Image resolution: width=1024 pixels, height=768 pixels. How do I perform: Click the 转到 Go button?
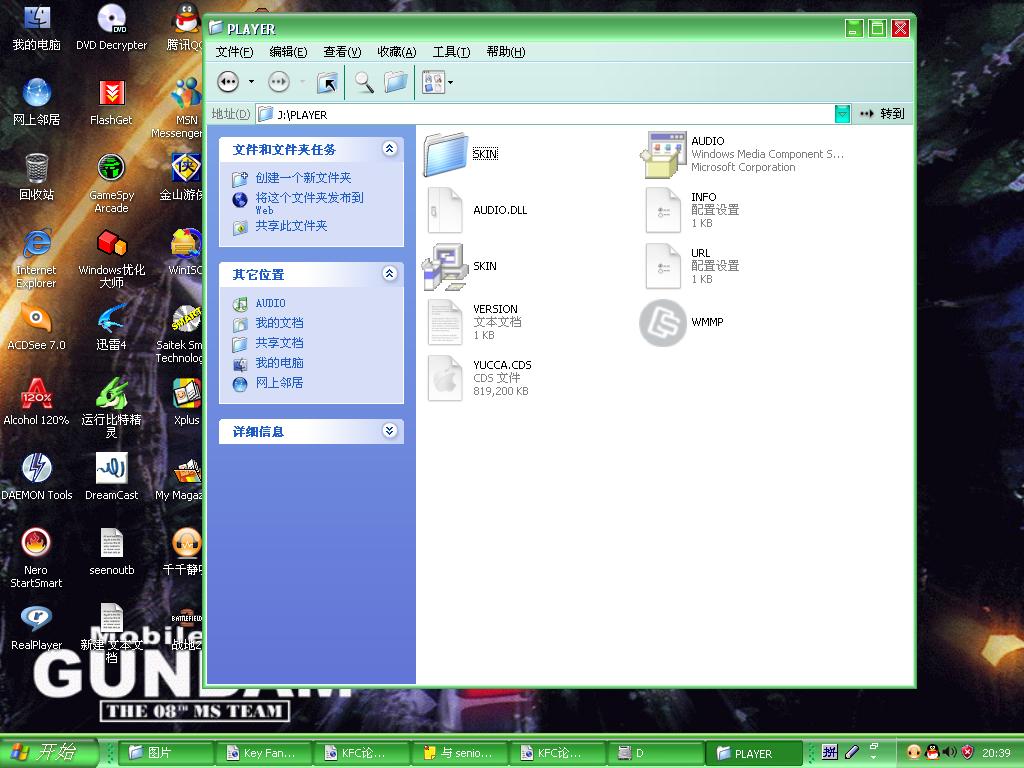point(882,114)
